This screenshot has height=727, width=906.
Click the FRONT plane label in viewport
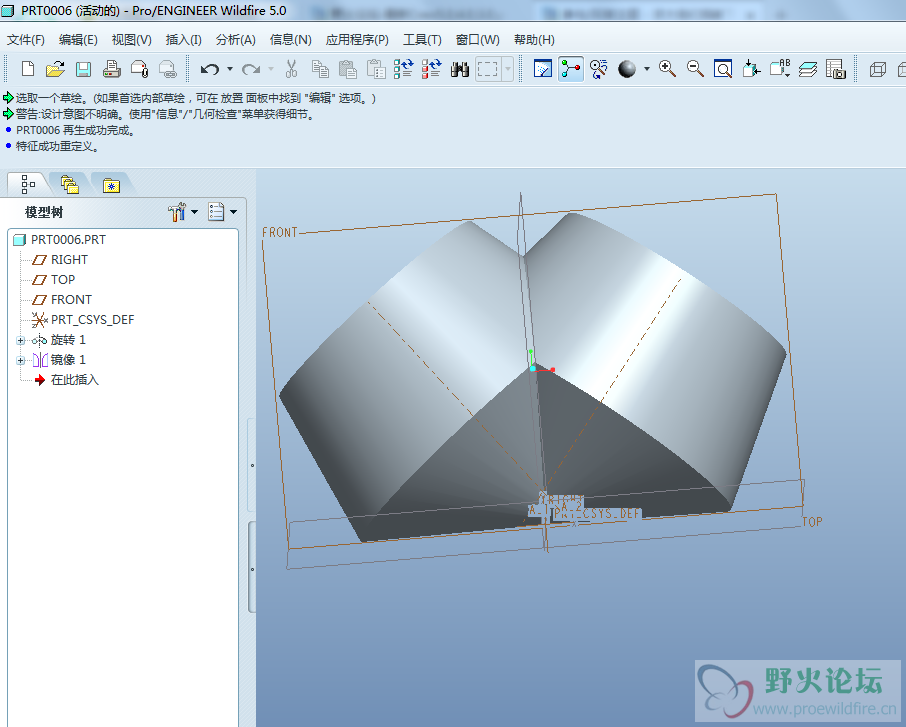click(280, 232)
